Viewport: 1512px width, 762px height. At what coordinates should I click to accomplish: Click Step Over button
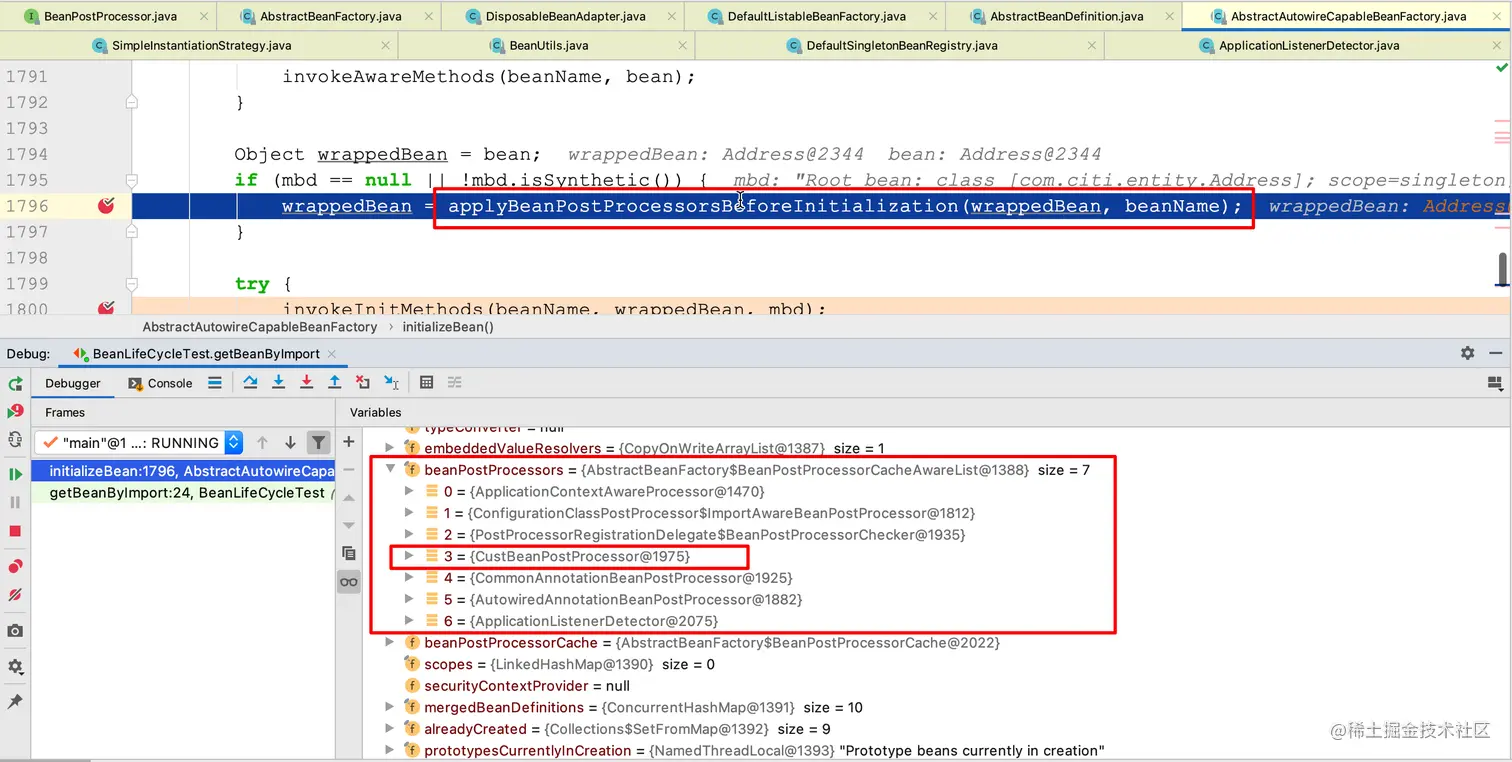(251, 382)
